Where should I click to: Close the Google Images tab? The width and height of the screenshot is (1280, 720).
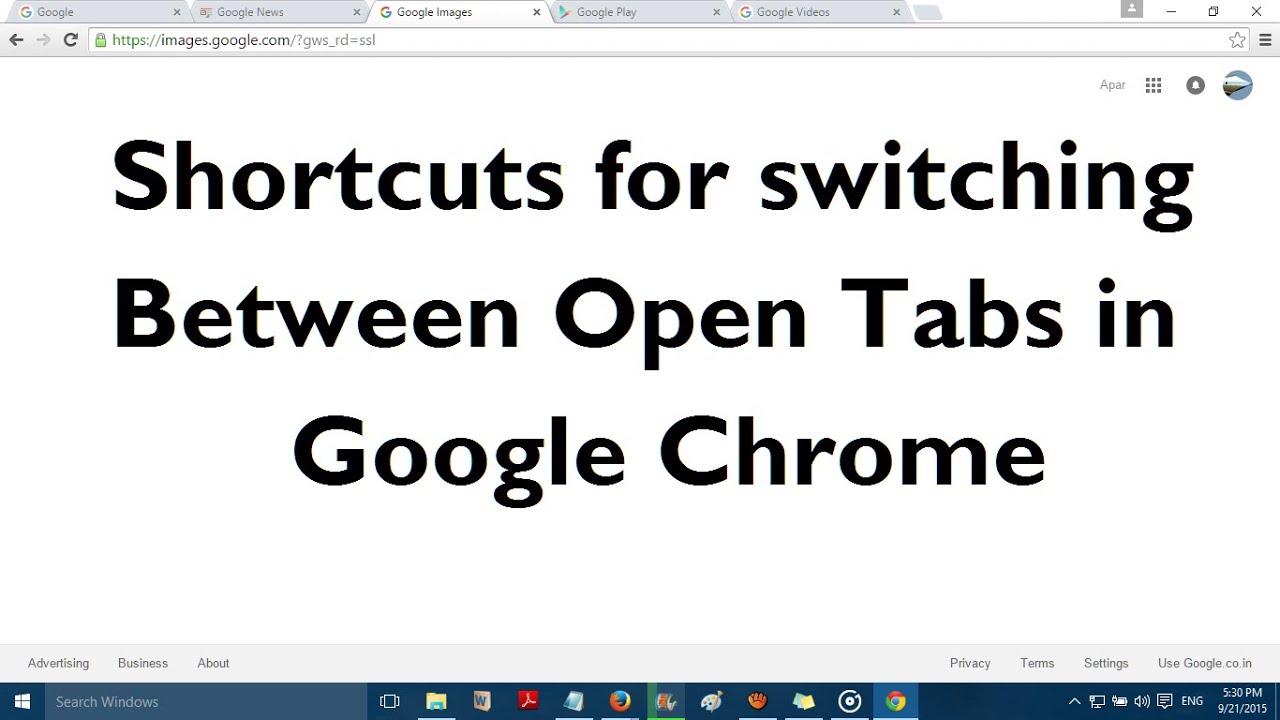537,12
